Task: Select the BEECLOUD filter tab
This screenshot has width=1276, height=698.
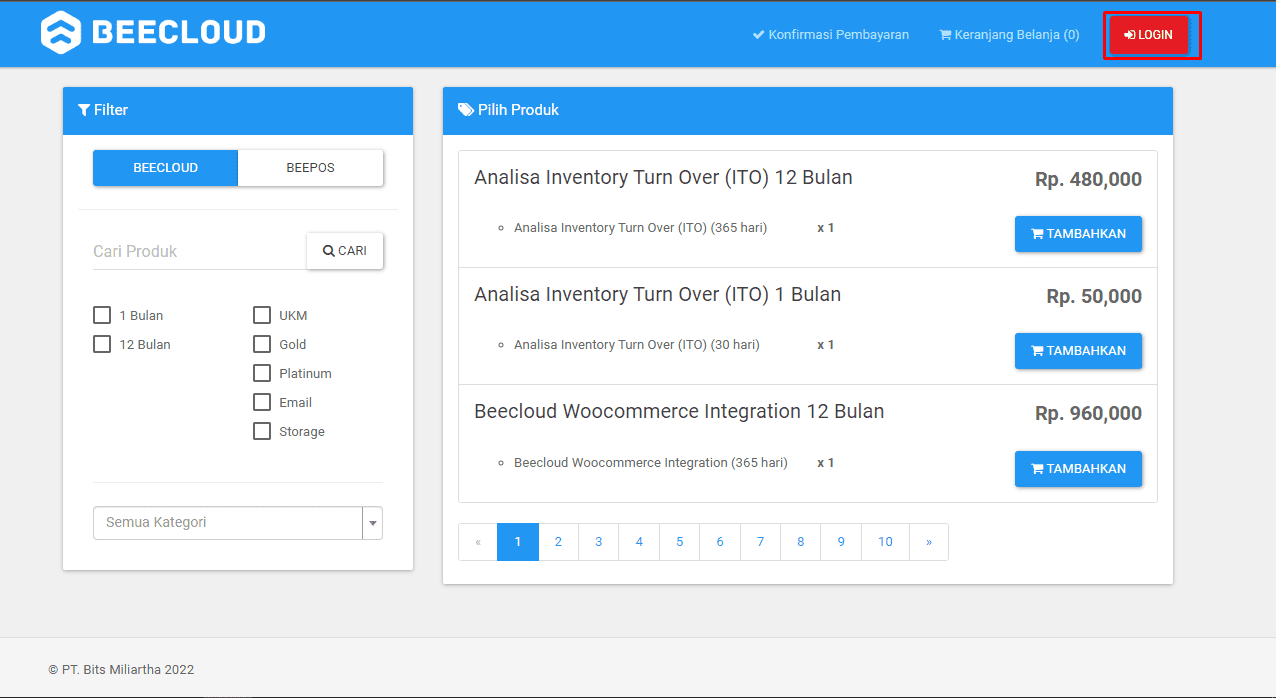Action: pyautogui.click(x=165, y=168)
